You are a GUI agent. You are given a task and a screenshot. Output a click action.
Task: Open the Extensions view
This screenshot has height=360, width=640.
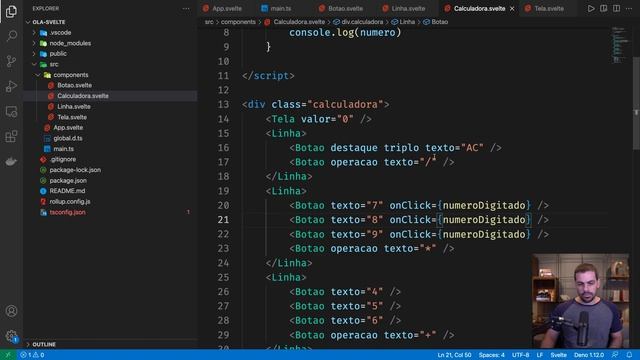pos(11,136)
